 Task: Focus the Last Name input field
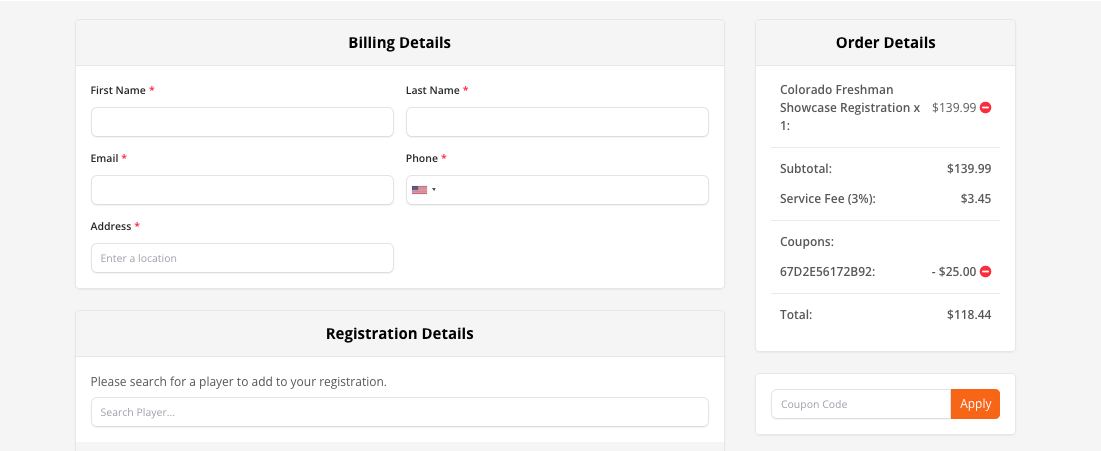point(557,122)
